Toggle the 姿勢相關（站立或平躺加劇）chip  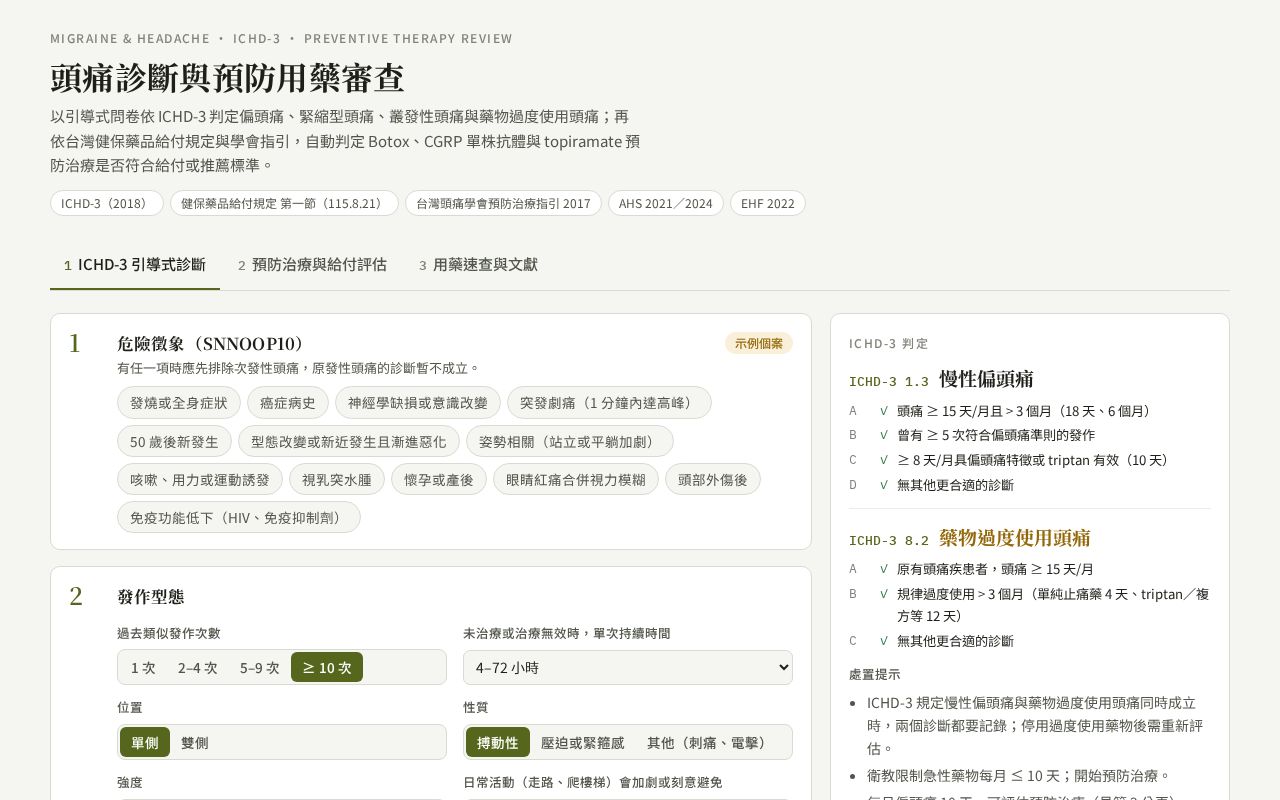[x=570, y=441]
